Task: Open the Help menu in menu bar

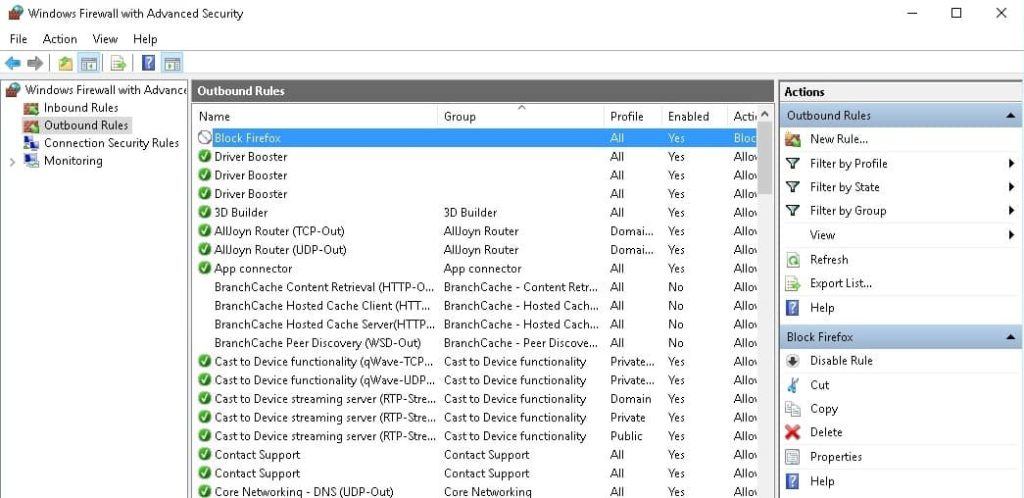Action: pyautogui.click(x=145, y=39)
